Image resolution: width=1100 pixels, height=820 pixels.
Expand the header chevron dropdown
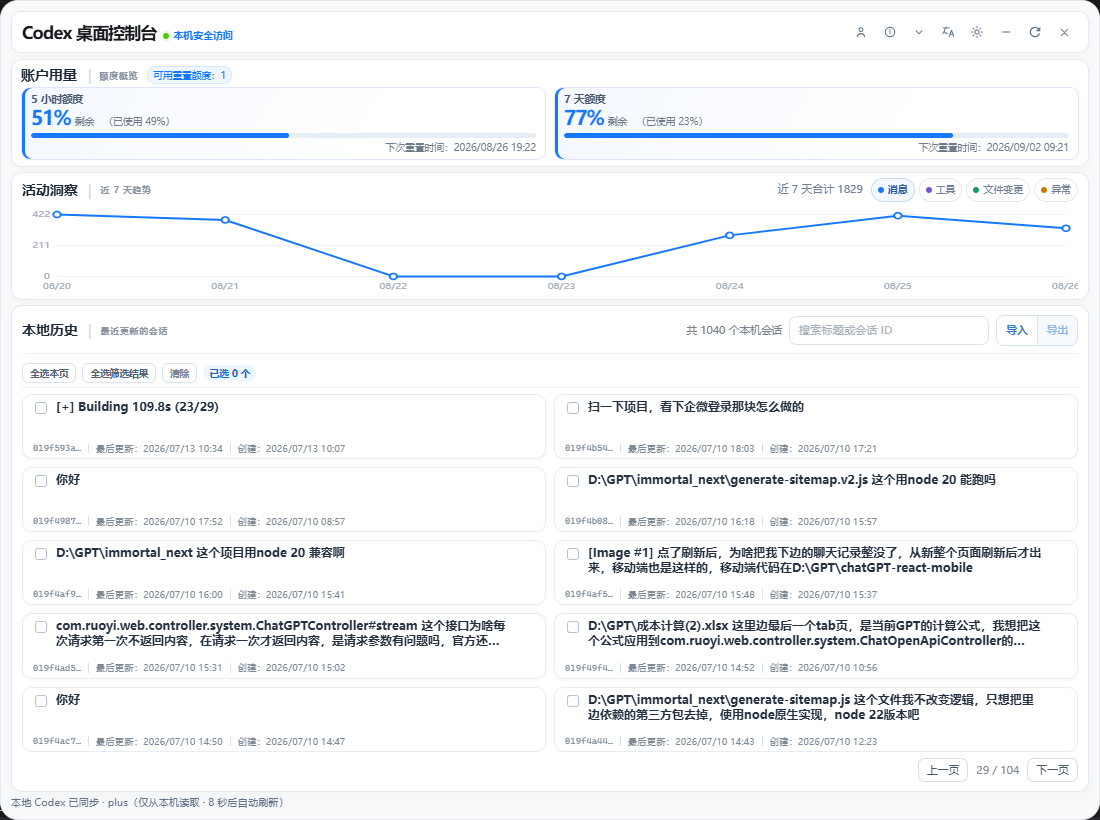pyautogui.click(x=918, y=32)
